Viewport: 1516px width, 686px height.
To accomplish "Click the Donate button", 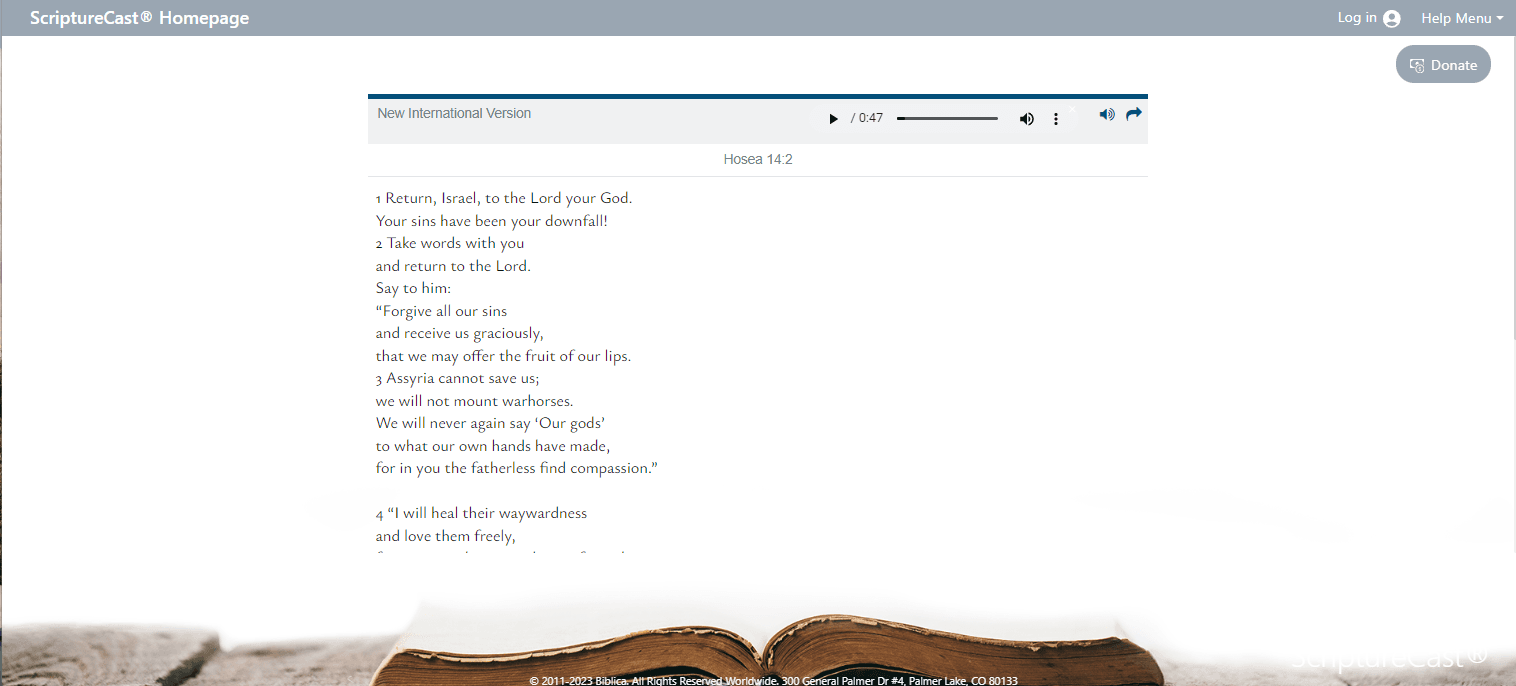I will [1443, 65].
